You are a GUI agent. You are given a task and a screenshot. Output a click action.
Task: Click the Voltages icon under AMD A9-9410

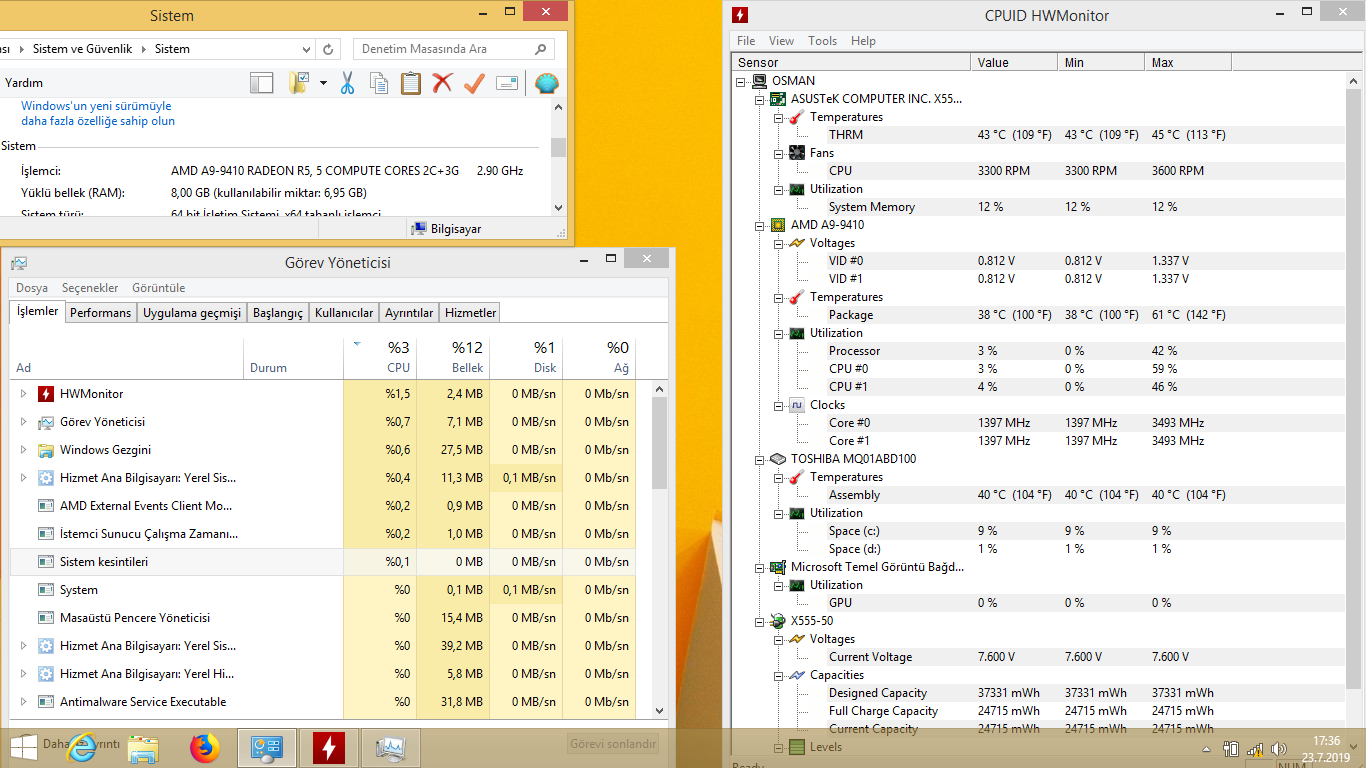pos(797,243)
